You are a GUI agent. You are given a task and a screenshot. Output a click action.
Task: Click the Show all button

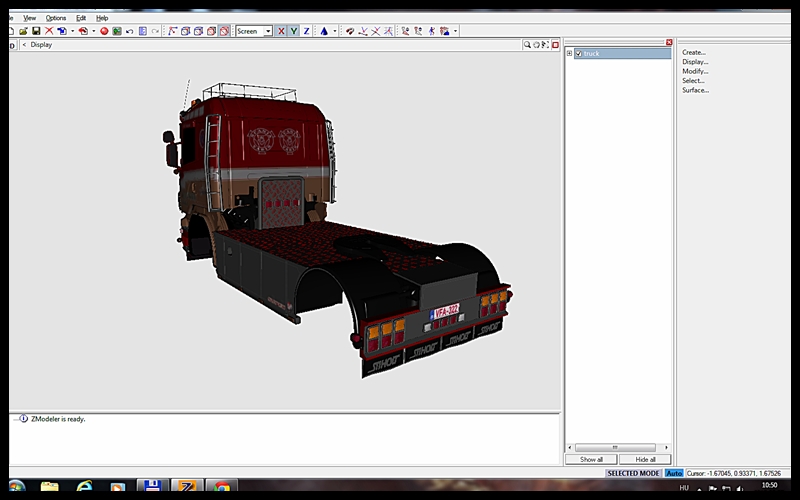point(591,459)
